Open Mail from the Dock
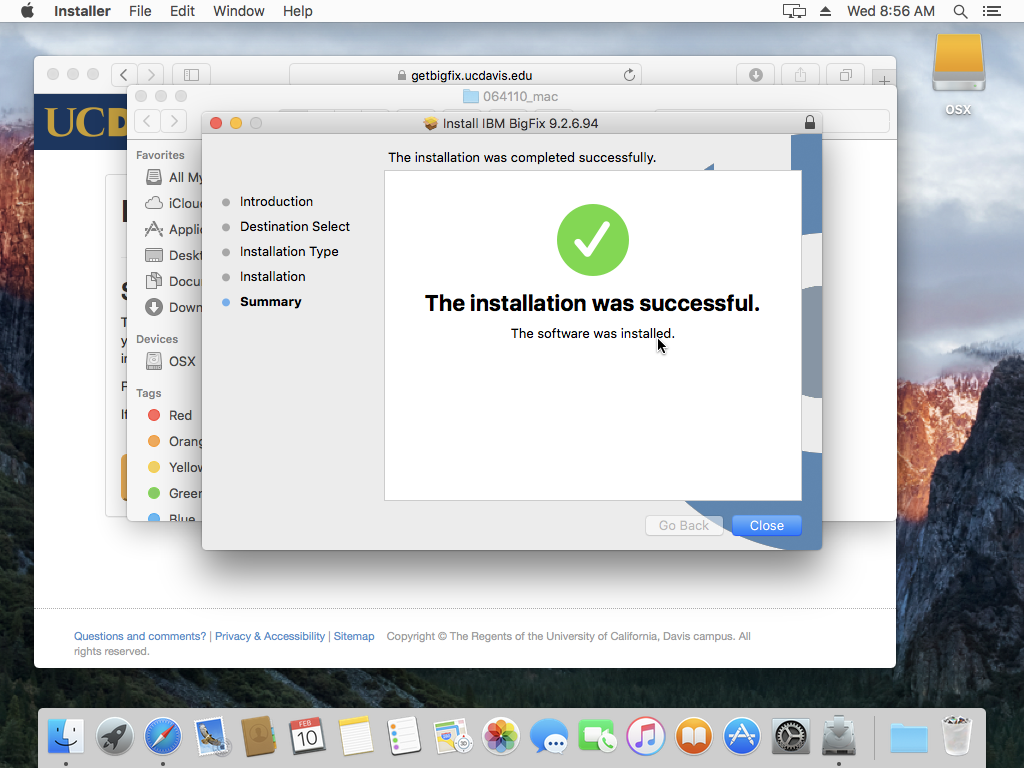 click(211, 737)
